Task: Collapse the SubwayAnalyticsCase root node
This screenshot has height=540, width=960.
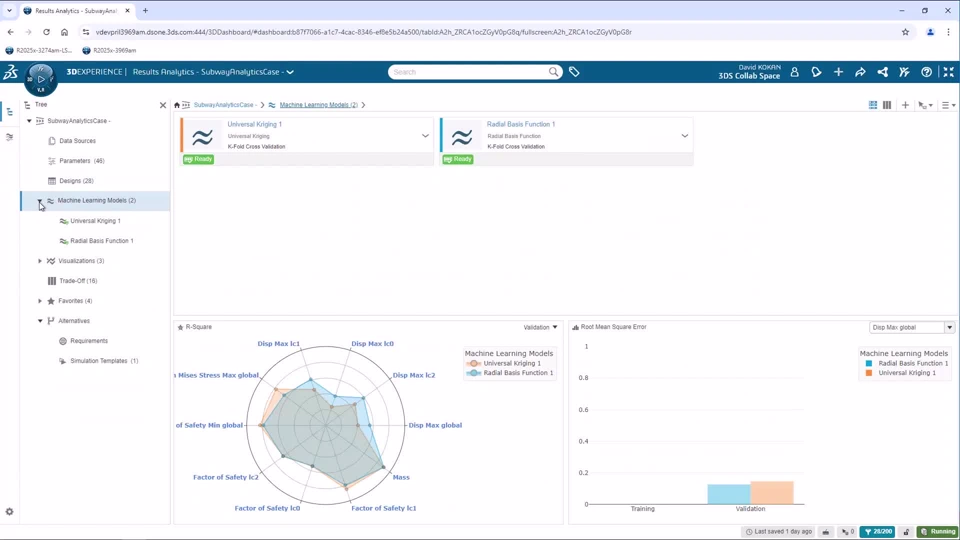Action: [x=29, y=121]
